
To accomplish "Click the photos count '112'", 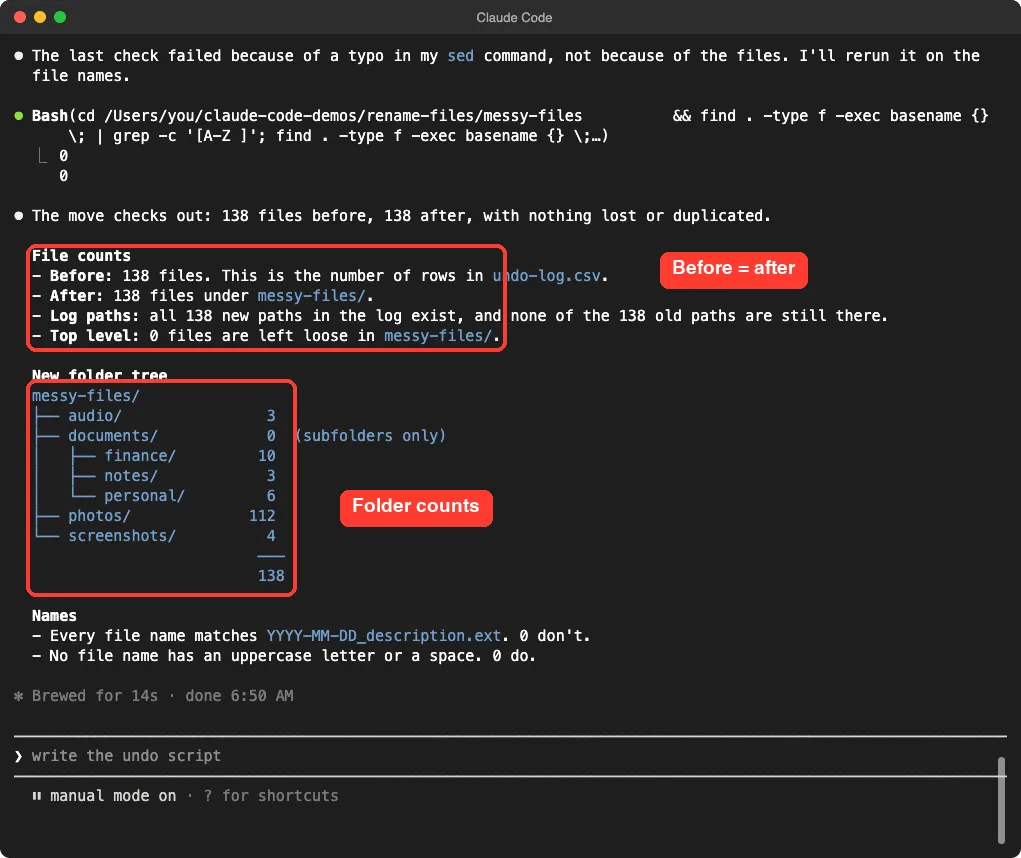I will (x=262, y=516).
